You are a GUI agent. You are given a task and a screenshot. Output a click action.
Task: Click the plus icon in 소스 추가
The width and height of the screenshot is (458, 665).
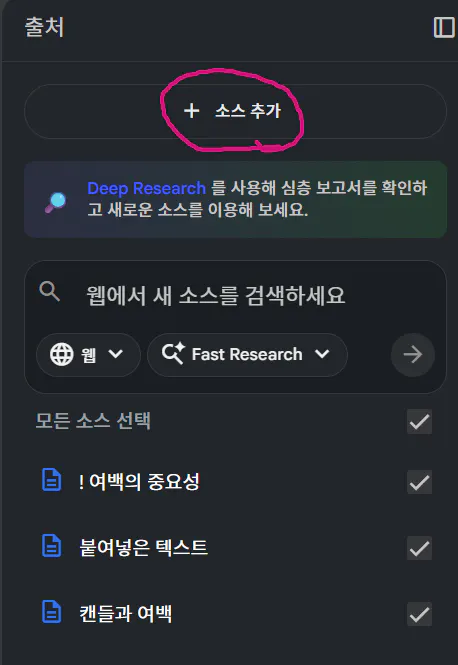coord(192,111)
